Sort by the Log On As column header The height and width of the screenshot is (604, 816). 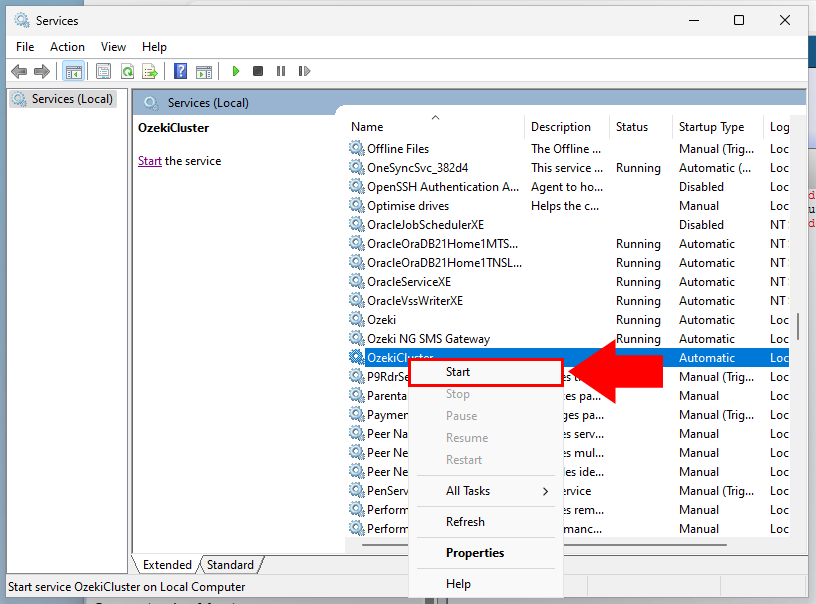(x=777, y=127)
